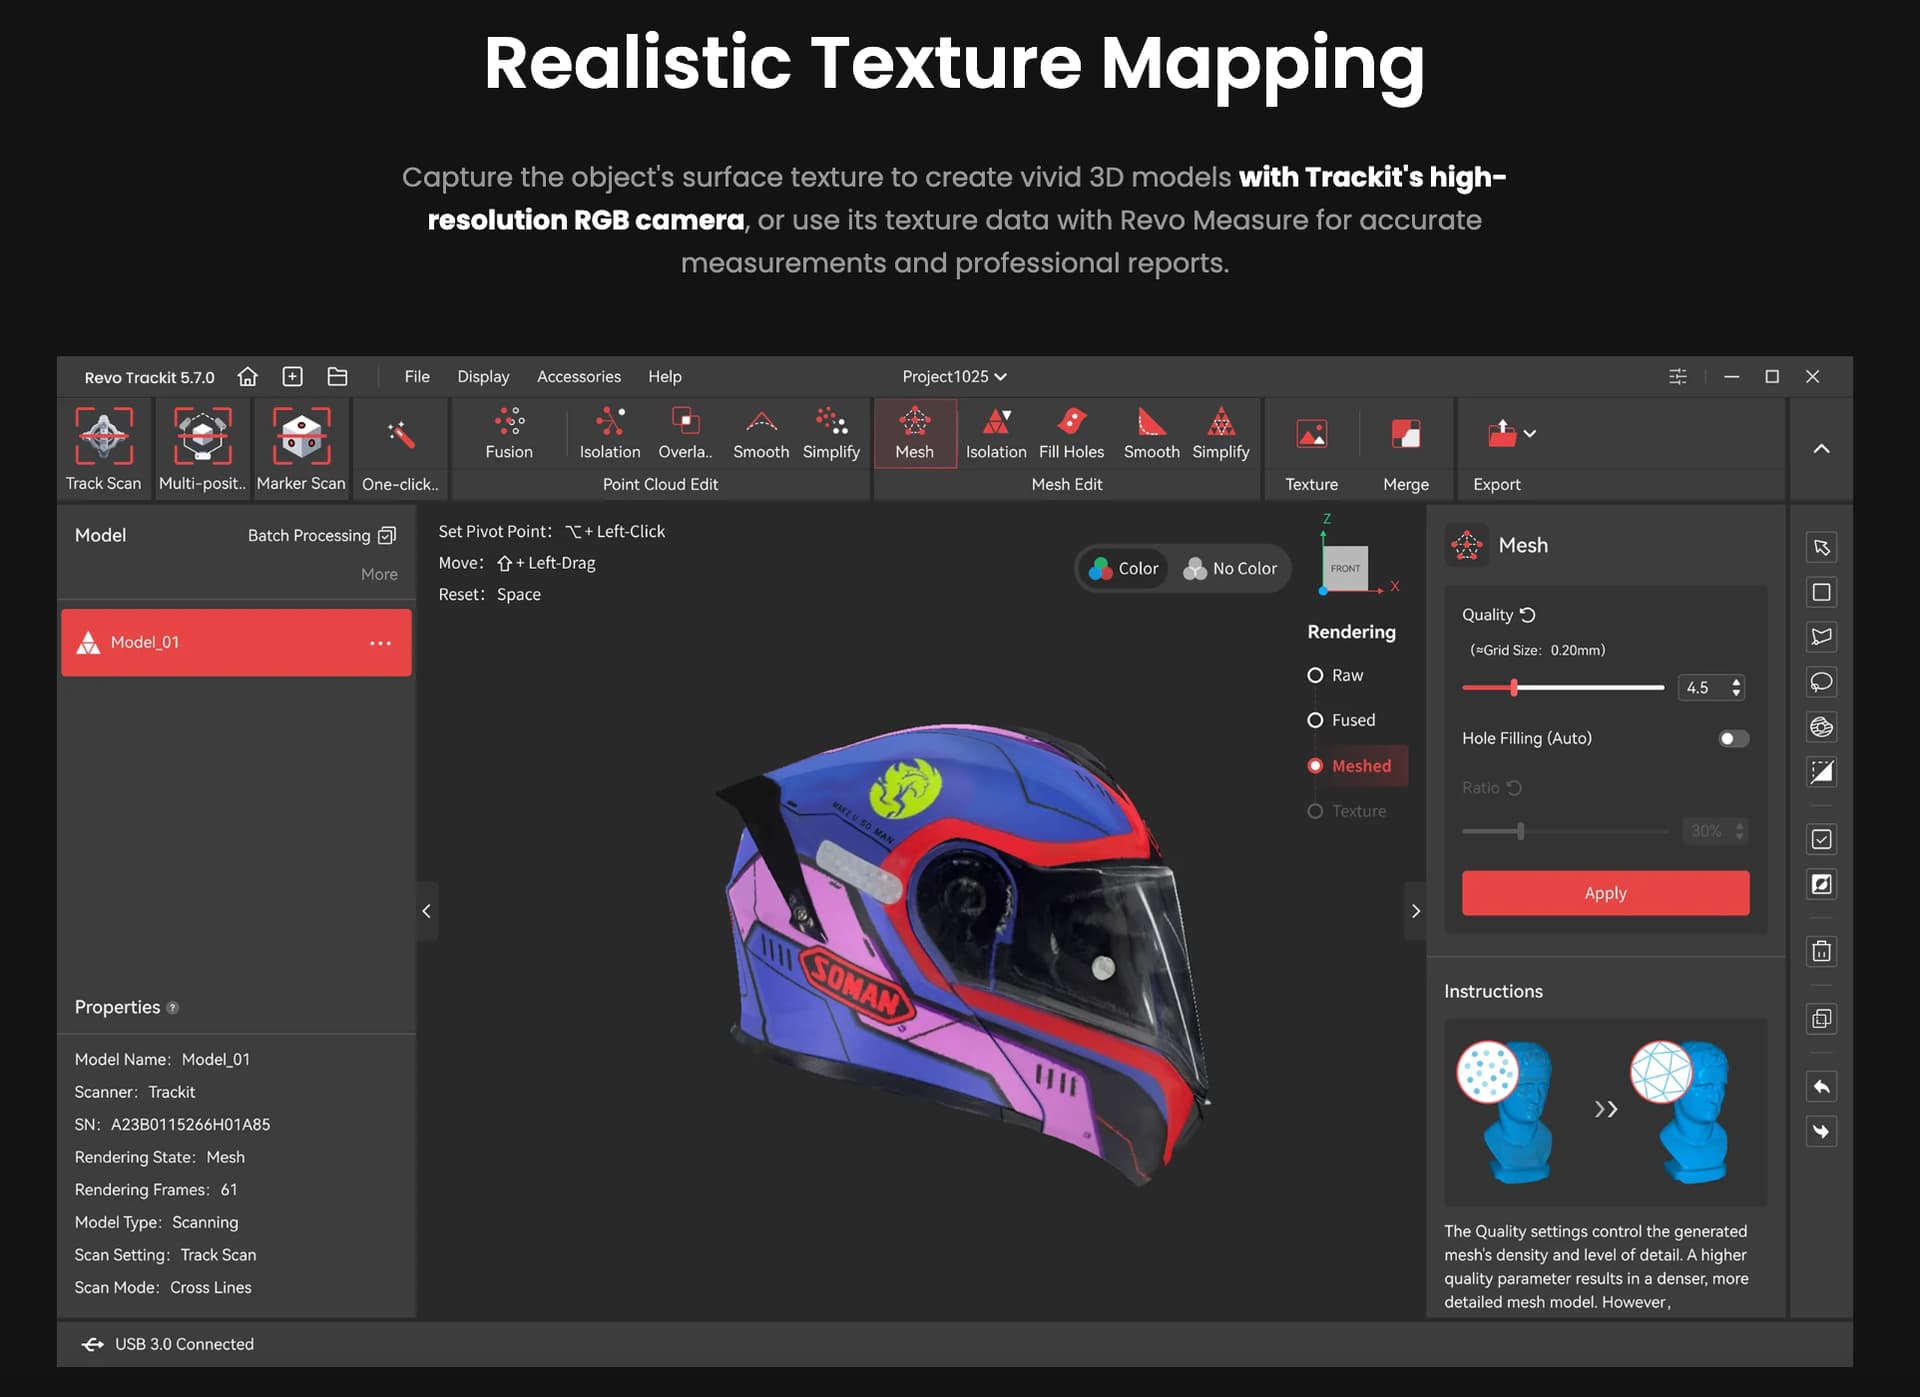Screen dimensions: 1920x1397
Task: Open the Help menu
Action: (664, 377)
